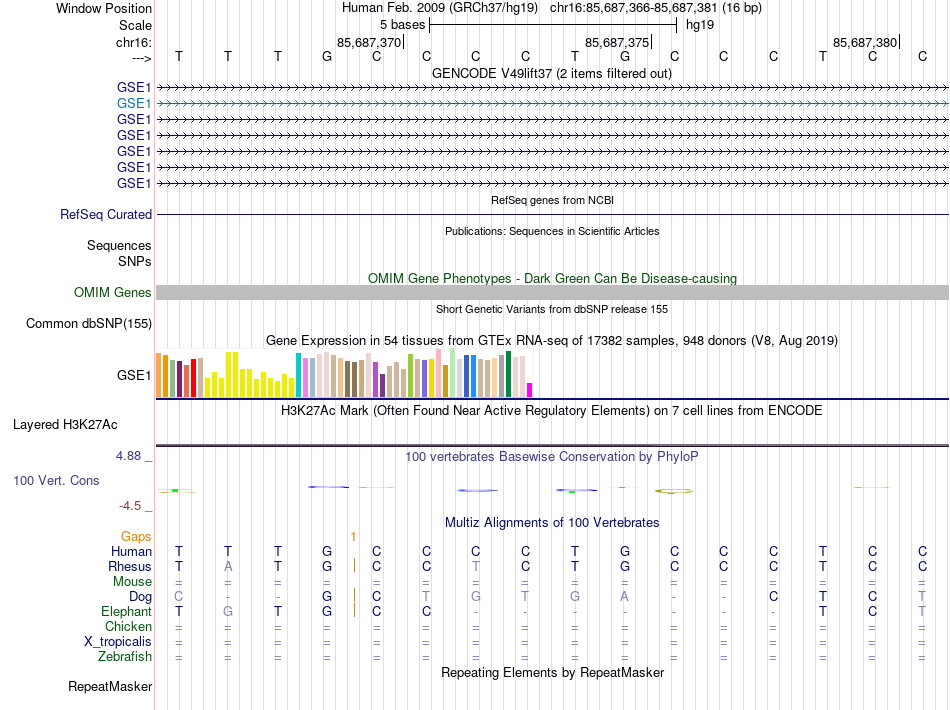Open 100 vertebrates Basewise Conservation by PhyloP title
Image resolution: width=950 pixels, height=710 pixels.
click(552, 456)
